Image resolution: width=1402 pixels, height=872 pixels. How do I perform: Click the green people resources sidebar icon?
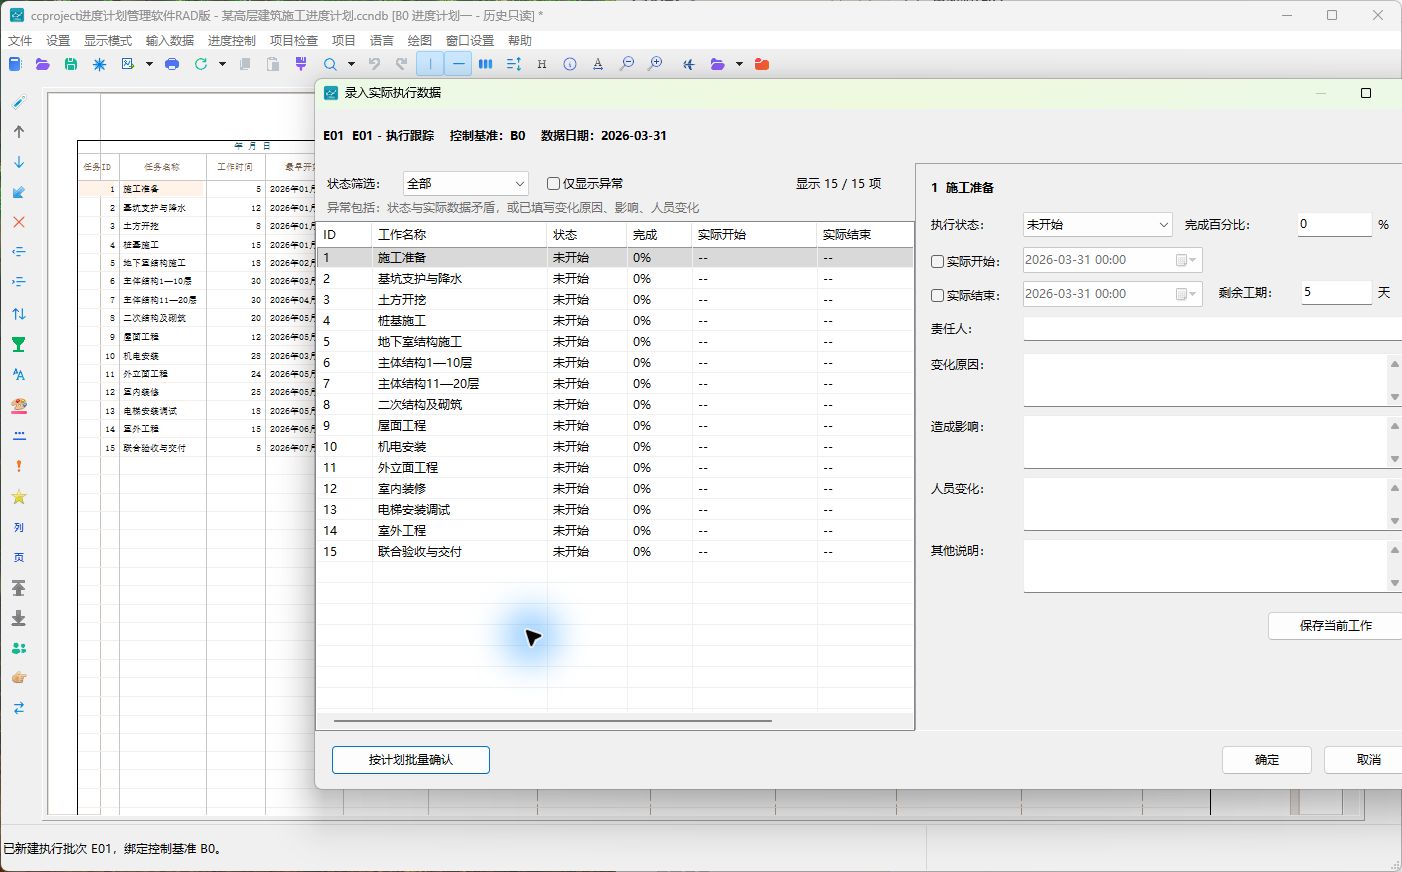[x=19, y=648]
